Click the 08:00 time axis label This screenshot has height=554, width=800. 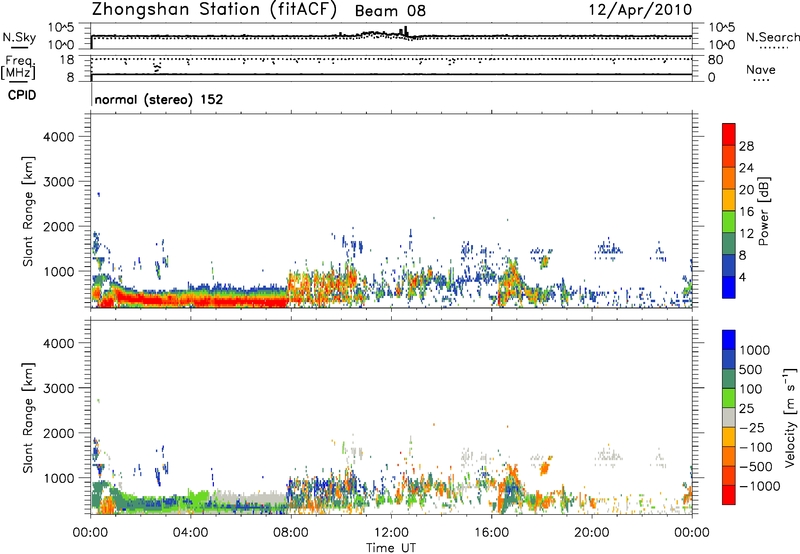(291, 533)
